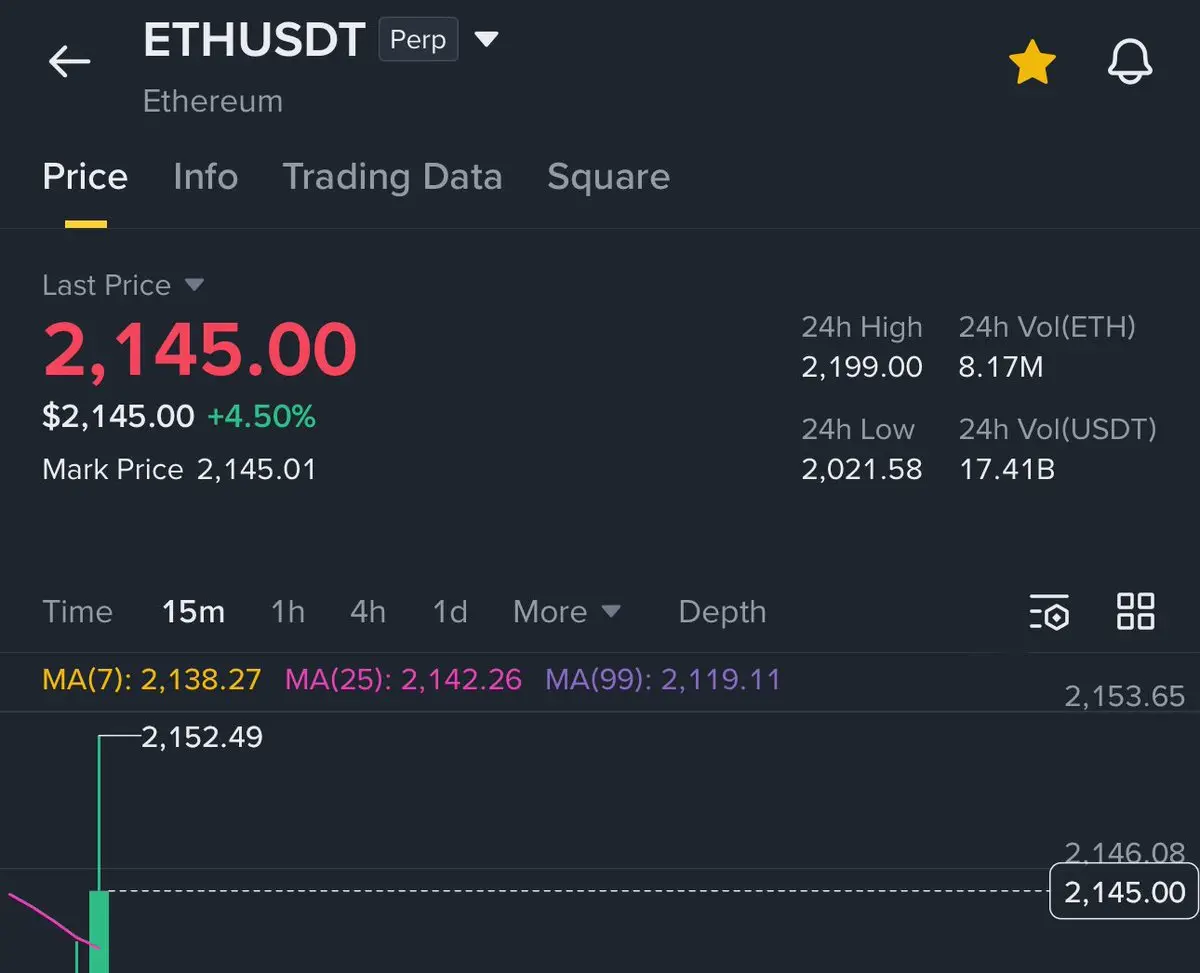1200x973 pixels.
Task: Open the Depth chart view
Action: click(x=722, y=612)
